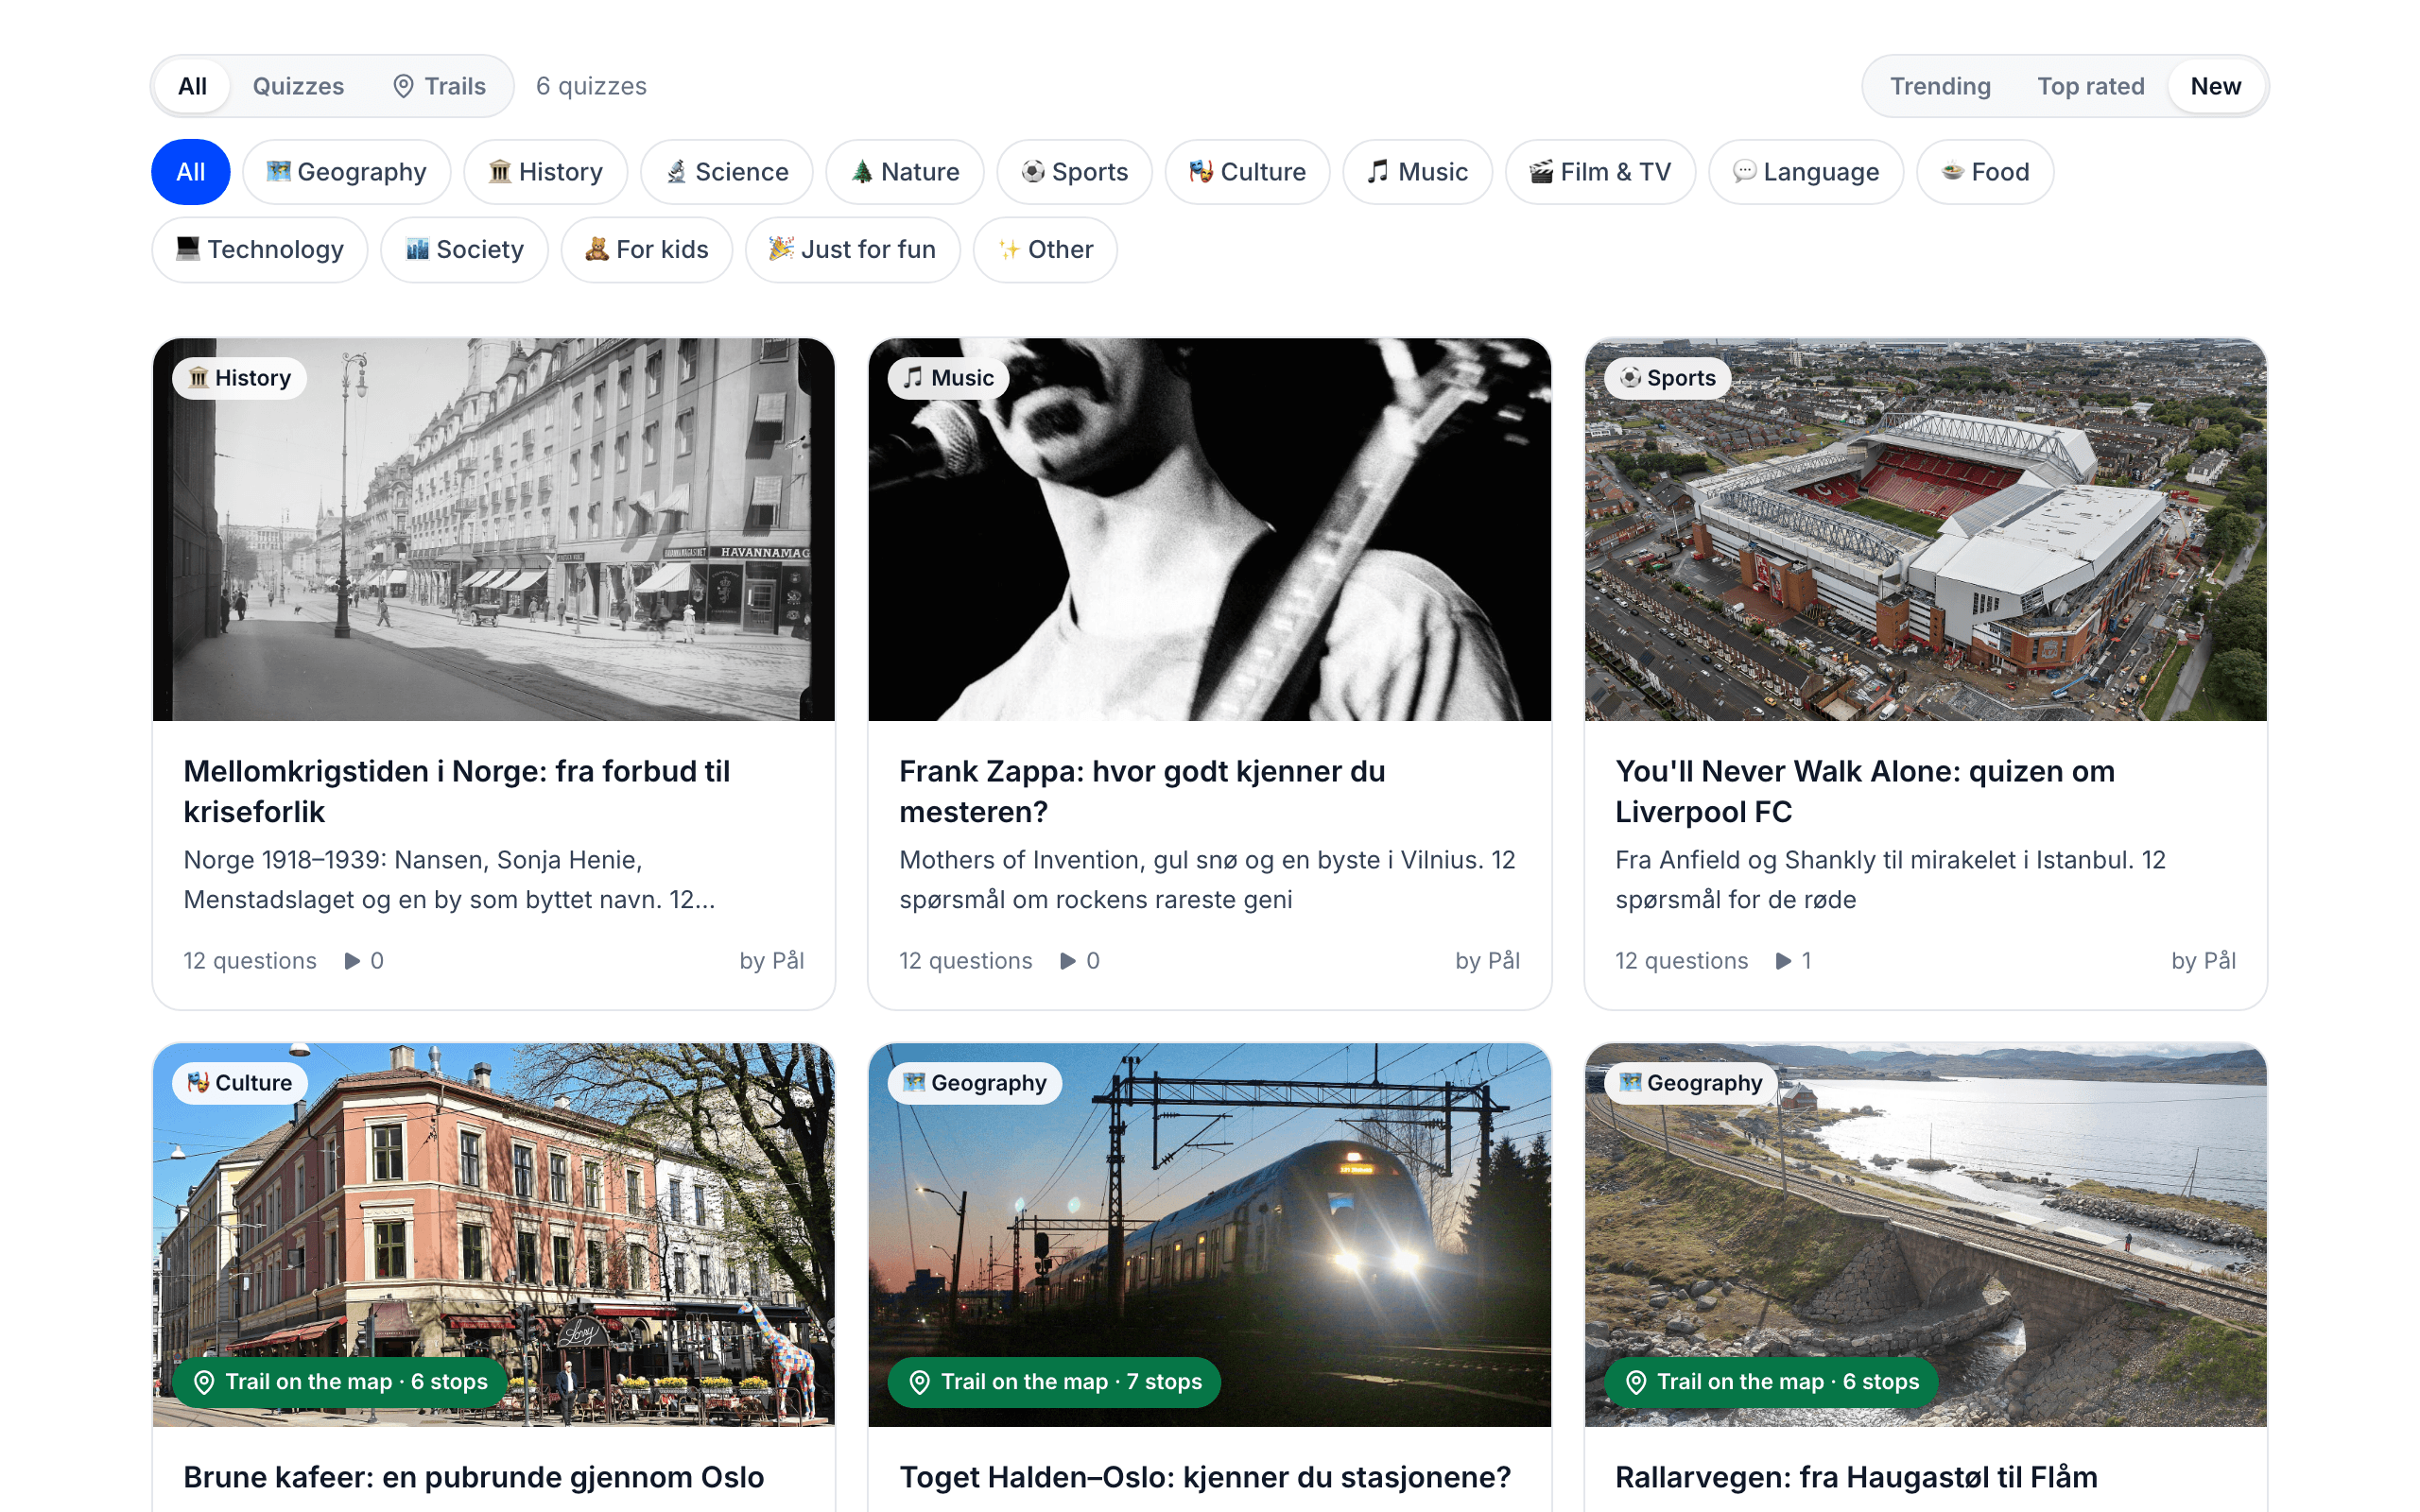This screenshot has height=1512, width=2420.
Task: Select the blue All category chip
Action: coord(191,172)
